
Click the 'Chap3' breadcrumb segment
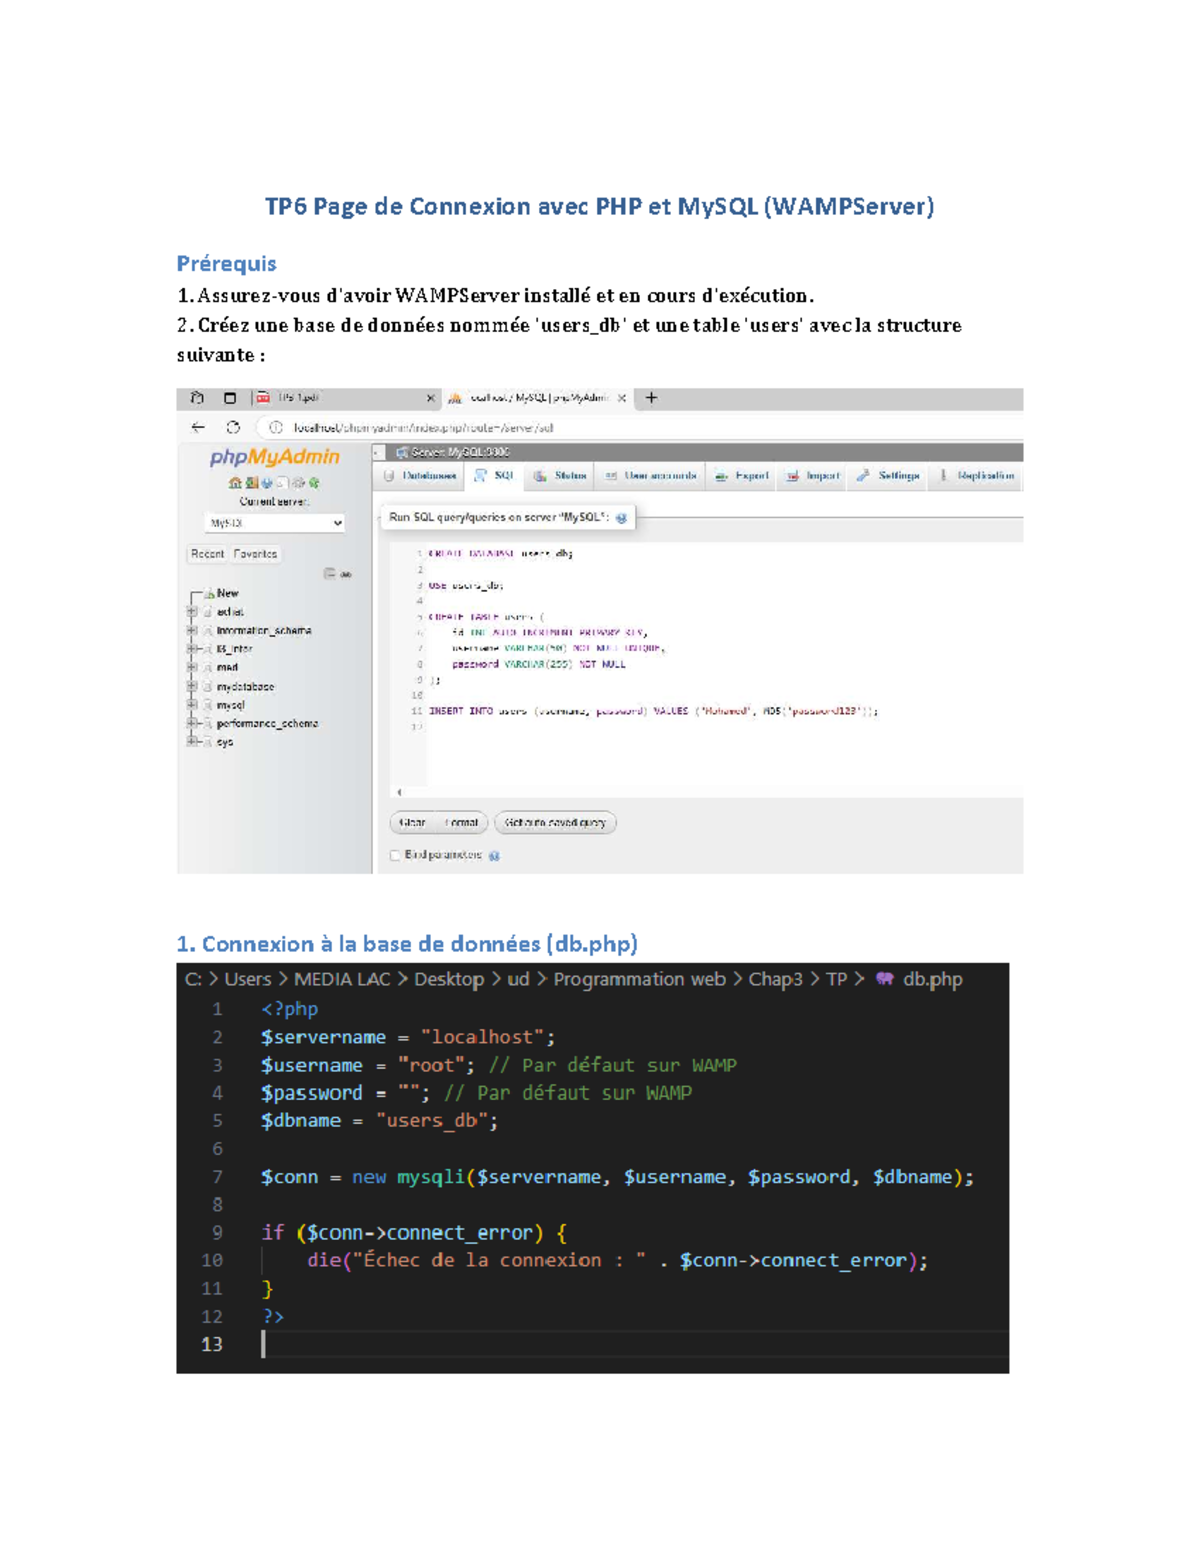click(776, 979)
